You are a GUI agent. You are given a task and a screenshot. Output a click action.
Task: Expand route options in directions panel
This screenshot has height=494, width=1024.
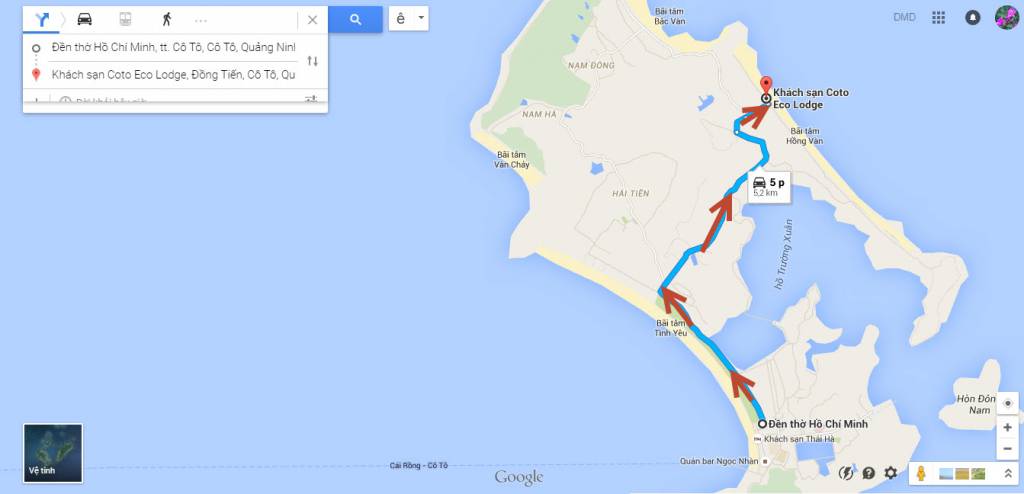point(311,99)
